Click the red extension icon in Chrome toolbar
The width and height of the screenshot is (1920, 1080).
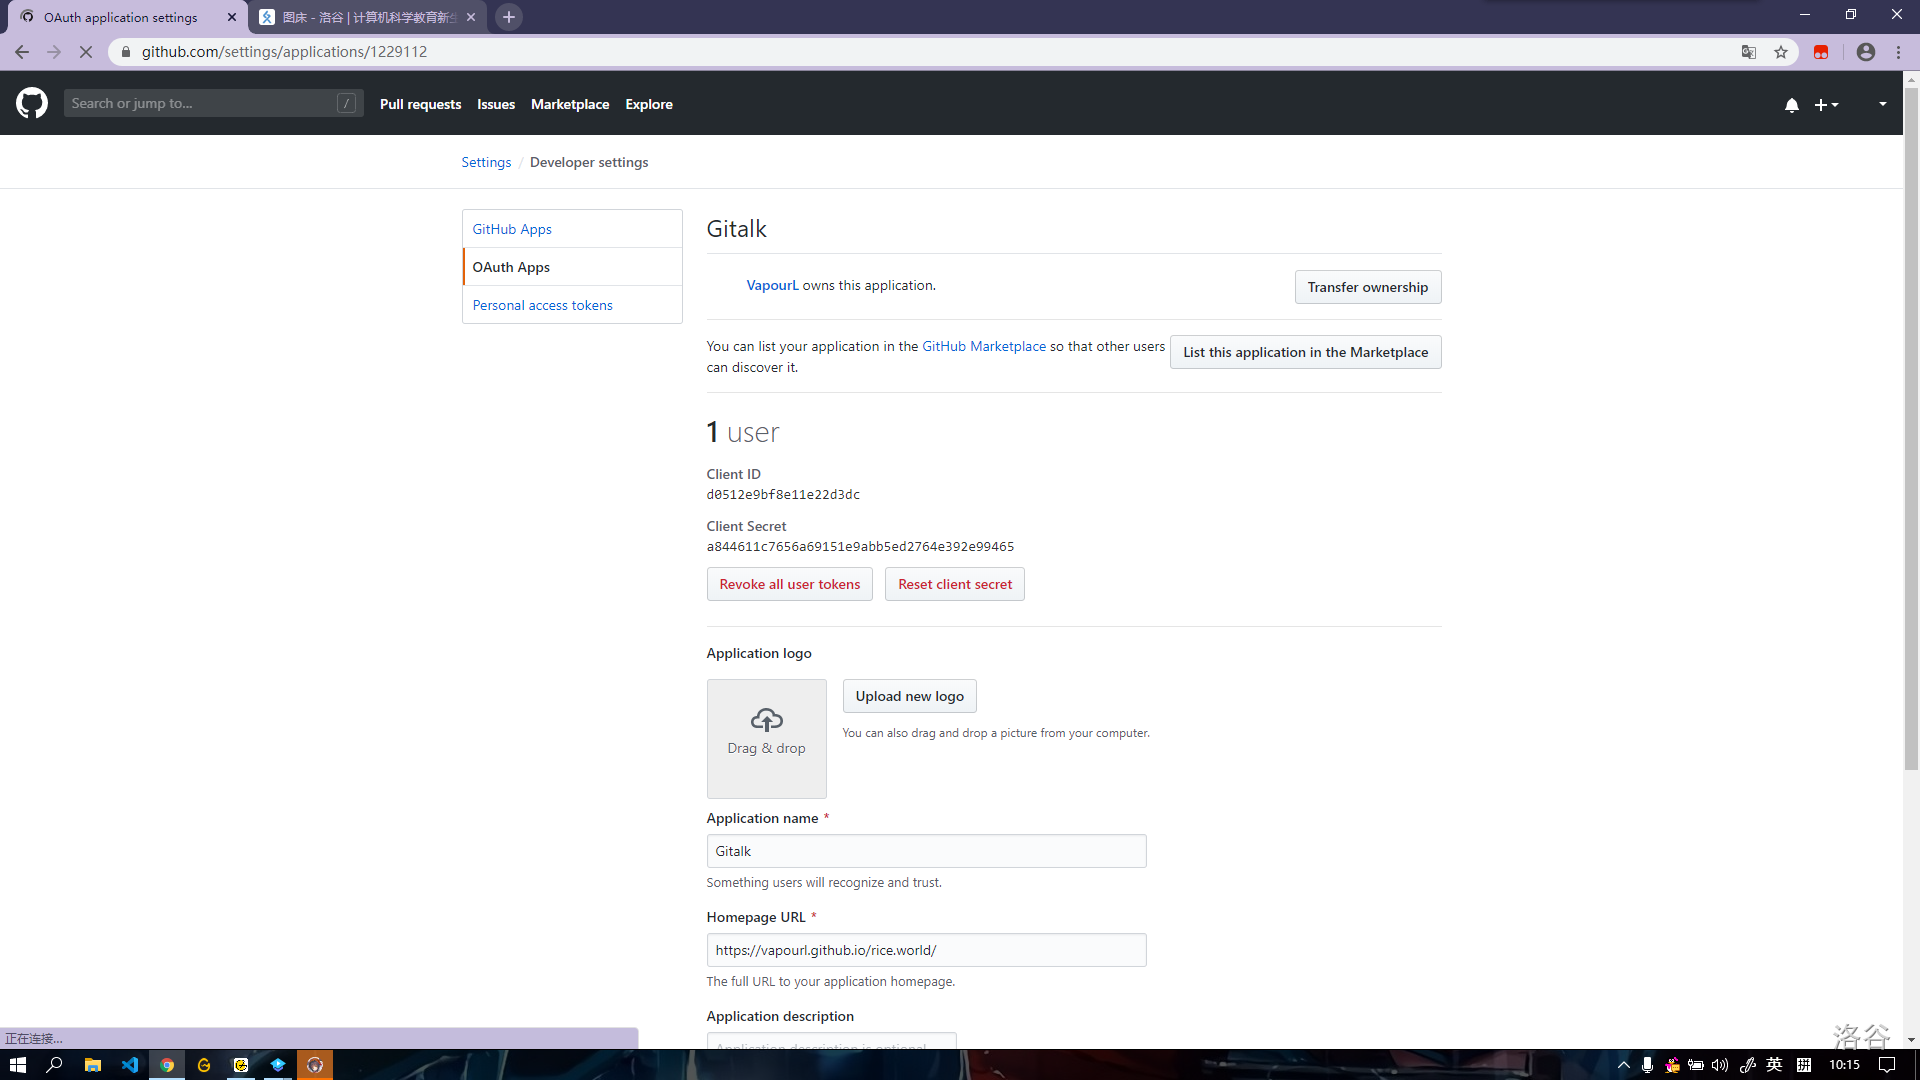(1821, 52)
